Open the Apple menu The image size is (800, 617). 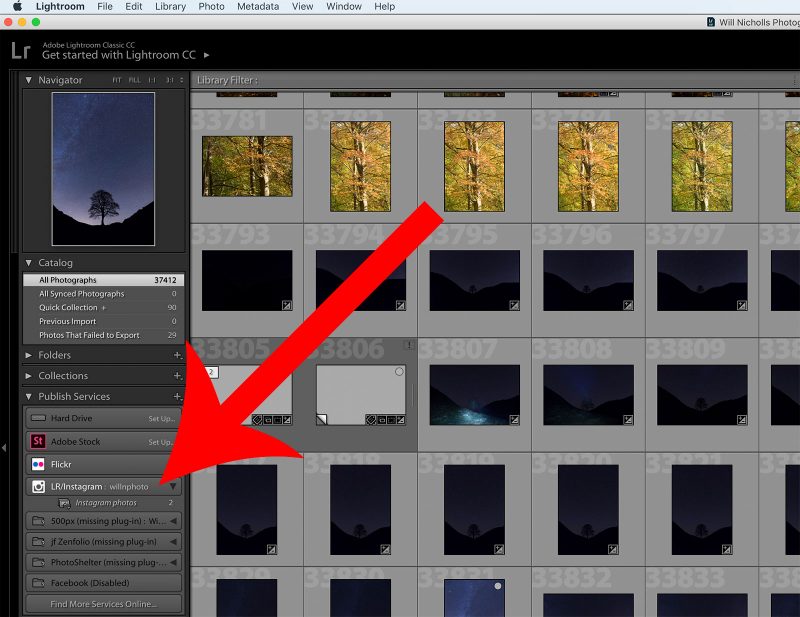point(17,7)
